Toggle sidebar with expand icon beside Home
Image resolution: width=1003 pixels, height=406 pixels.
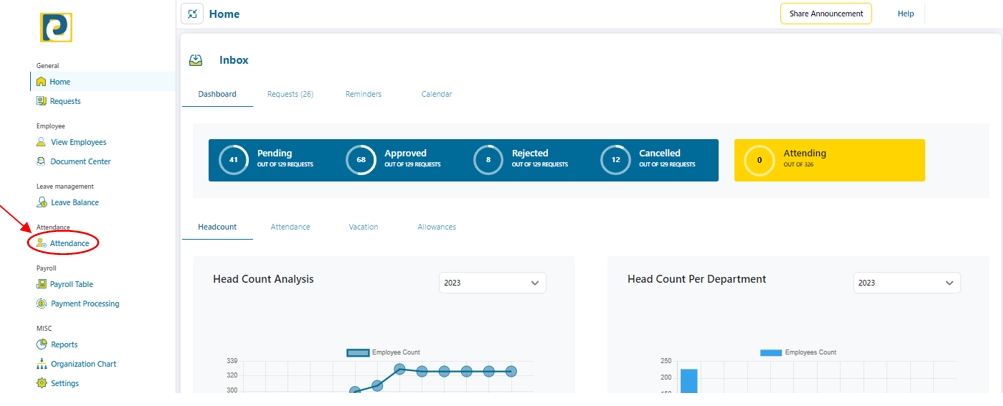pos(192,14)
